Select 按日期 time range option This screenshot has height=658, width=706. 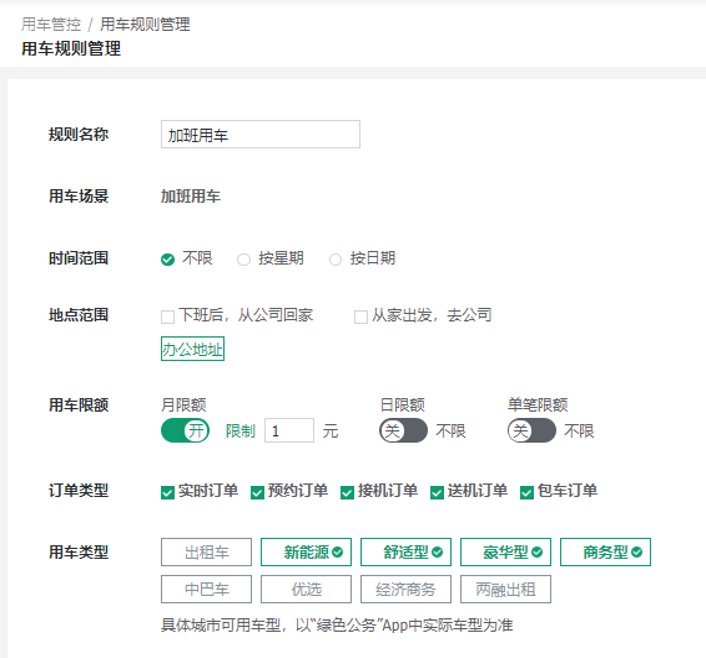(x=336, y=259)
